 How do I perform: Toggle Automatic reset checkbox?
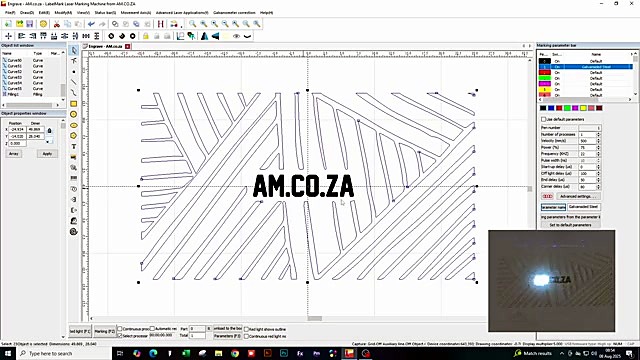(x=152, y=329)
